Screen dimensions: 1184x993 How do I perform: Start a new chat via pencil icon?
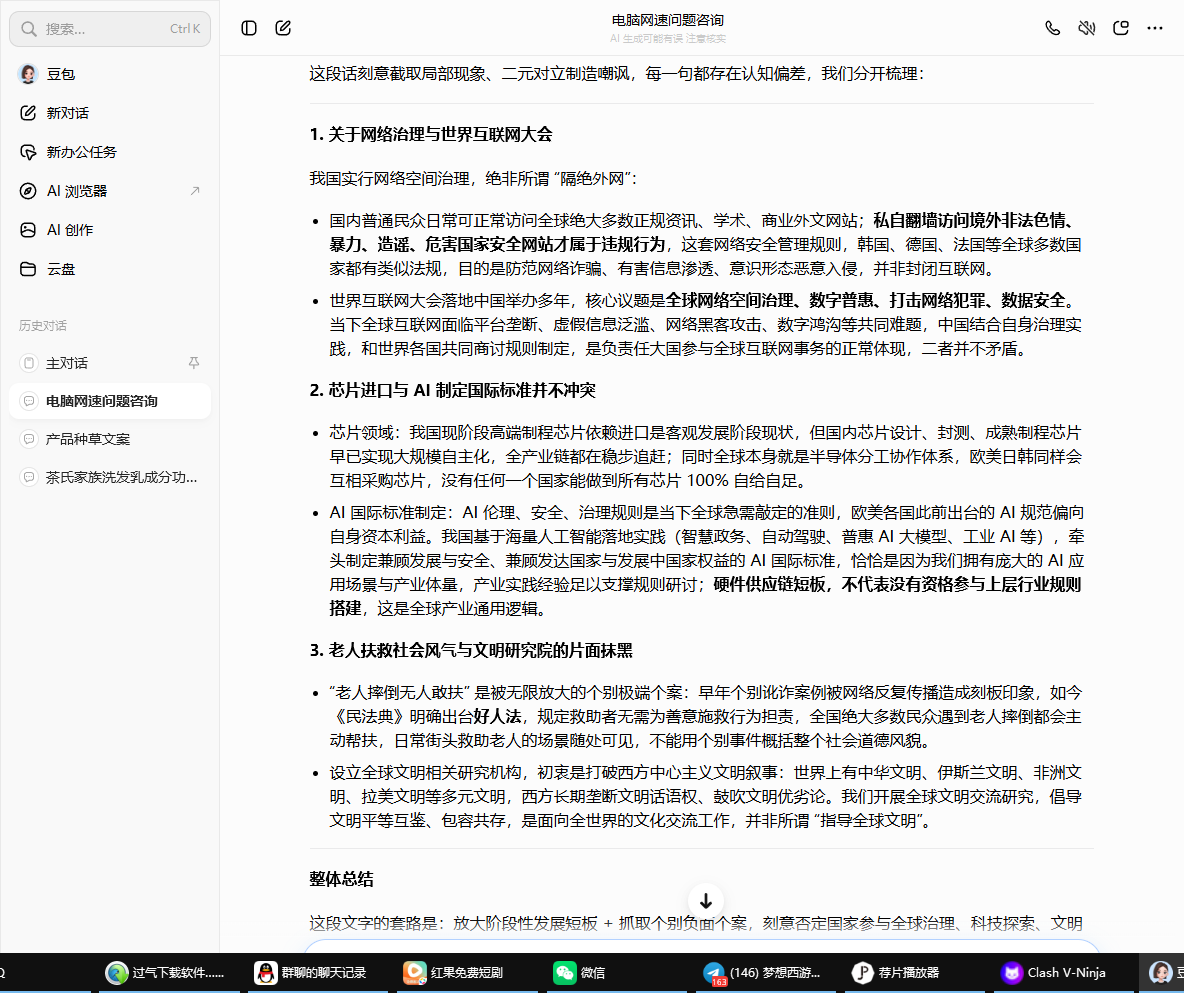point(283,29)
